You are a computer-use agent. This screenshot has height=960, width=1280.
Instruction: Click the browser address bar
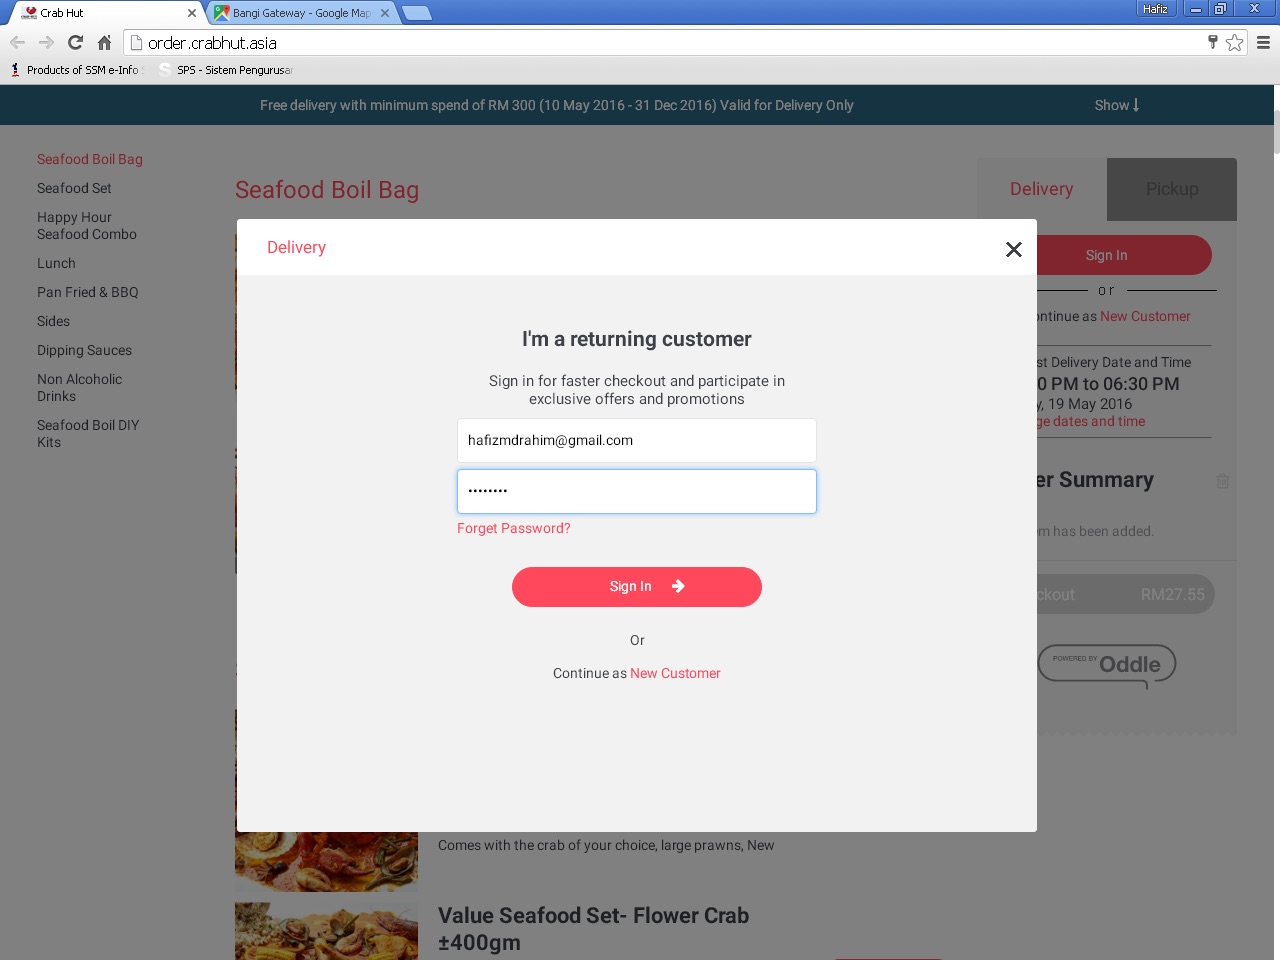click(670, 42)
